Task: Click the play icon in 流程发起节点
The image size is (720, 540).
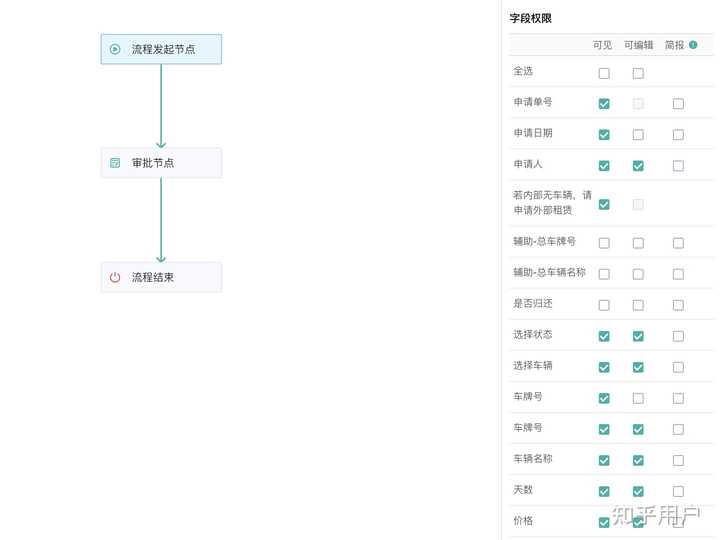Action: (x=115, y=49)
